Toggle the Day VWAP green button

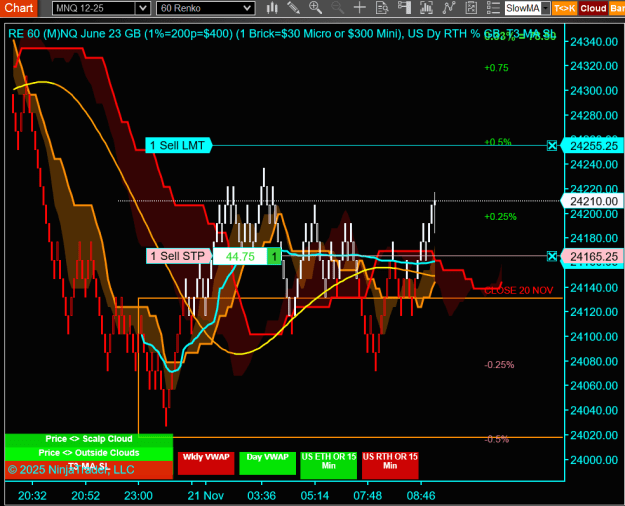click(267, 463)
